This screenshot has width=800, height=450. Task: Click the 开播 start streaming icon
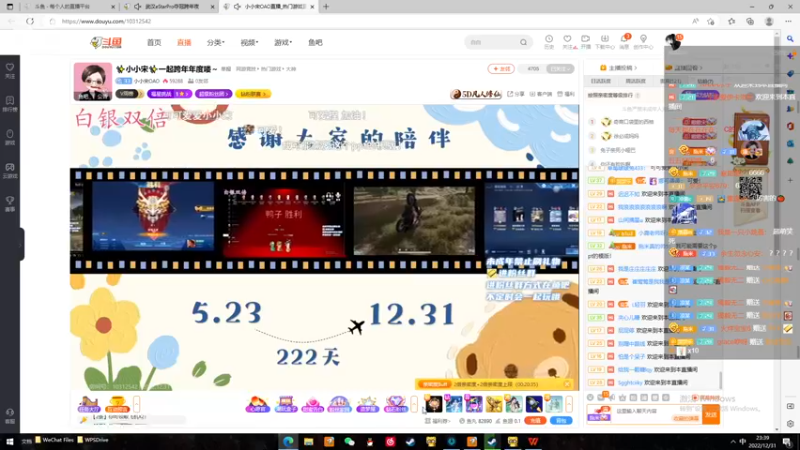click(x=586, y=41)
